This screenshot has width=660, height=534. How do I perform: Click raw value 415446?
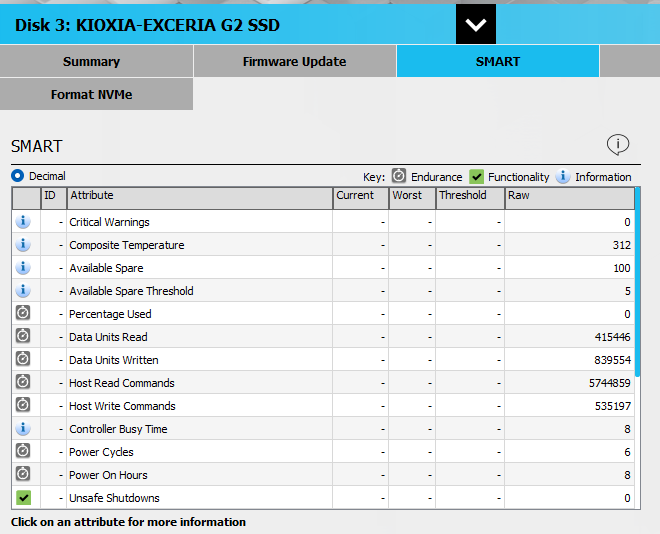(x=612, y=337)
